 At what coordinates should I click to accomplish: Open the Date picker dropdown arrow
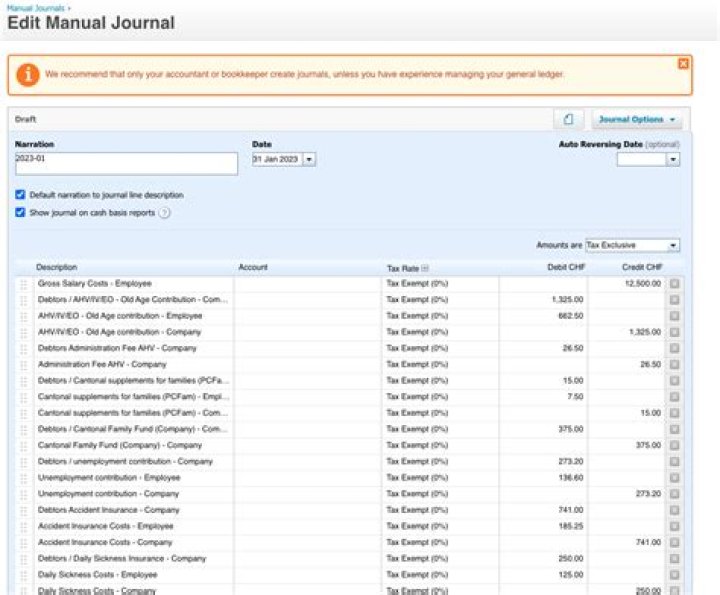tap(309, 159)
